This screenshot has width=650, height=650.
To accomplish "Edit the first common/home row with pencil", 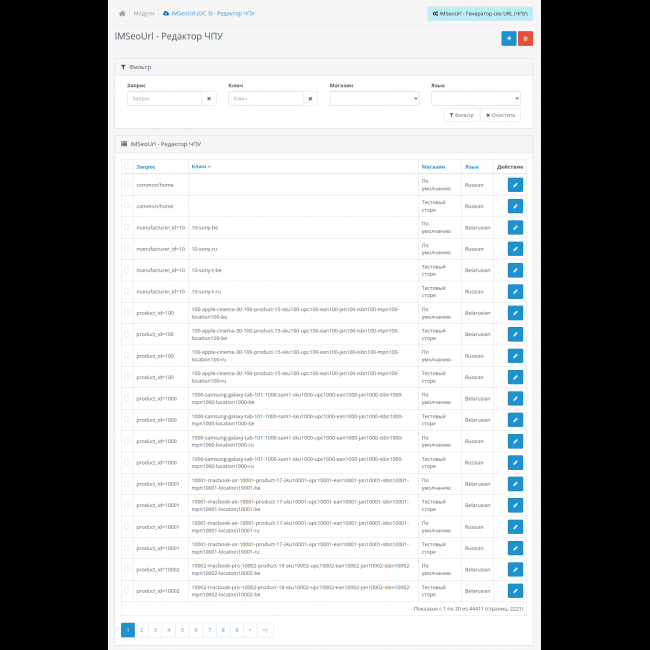I will pyautogui.click(x=515, y=185).
